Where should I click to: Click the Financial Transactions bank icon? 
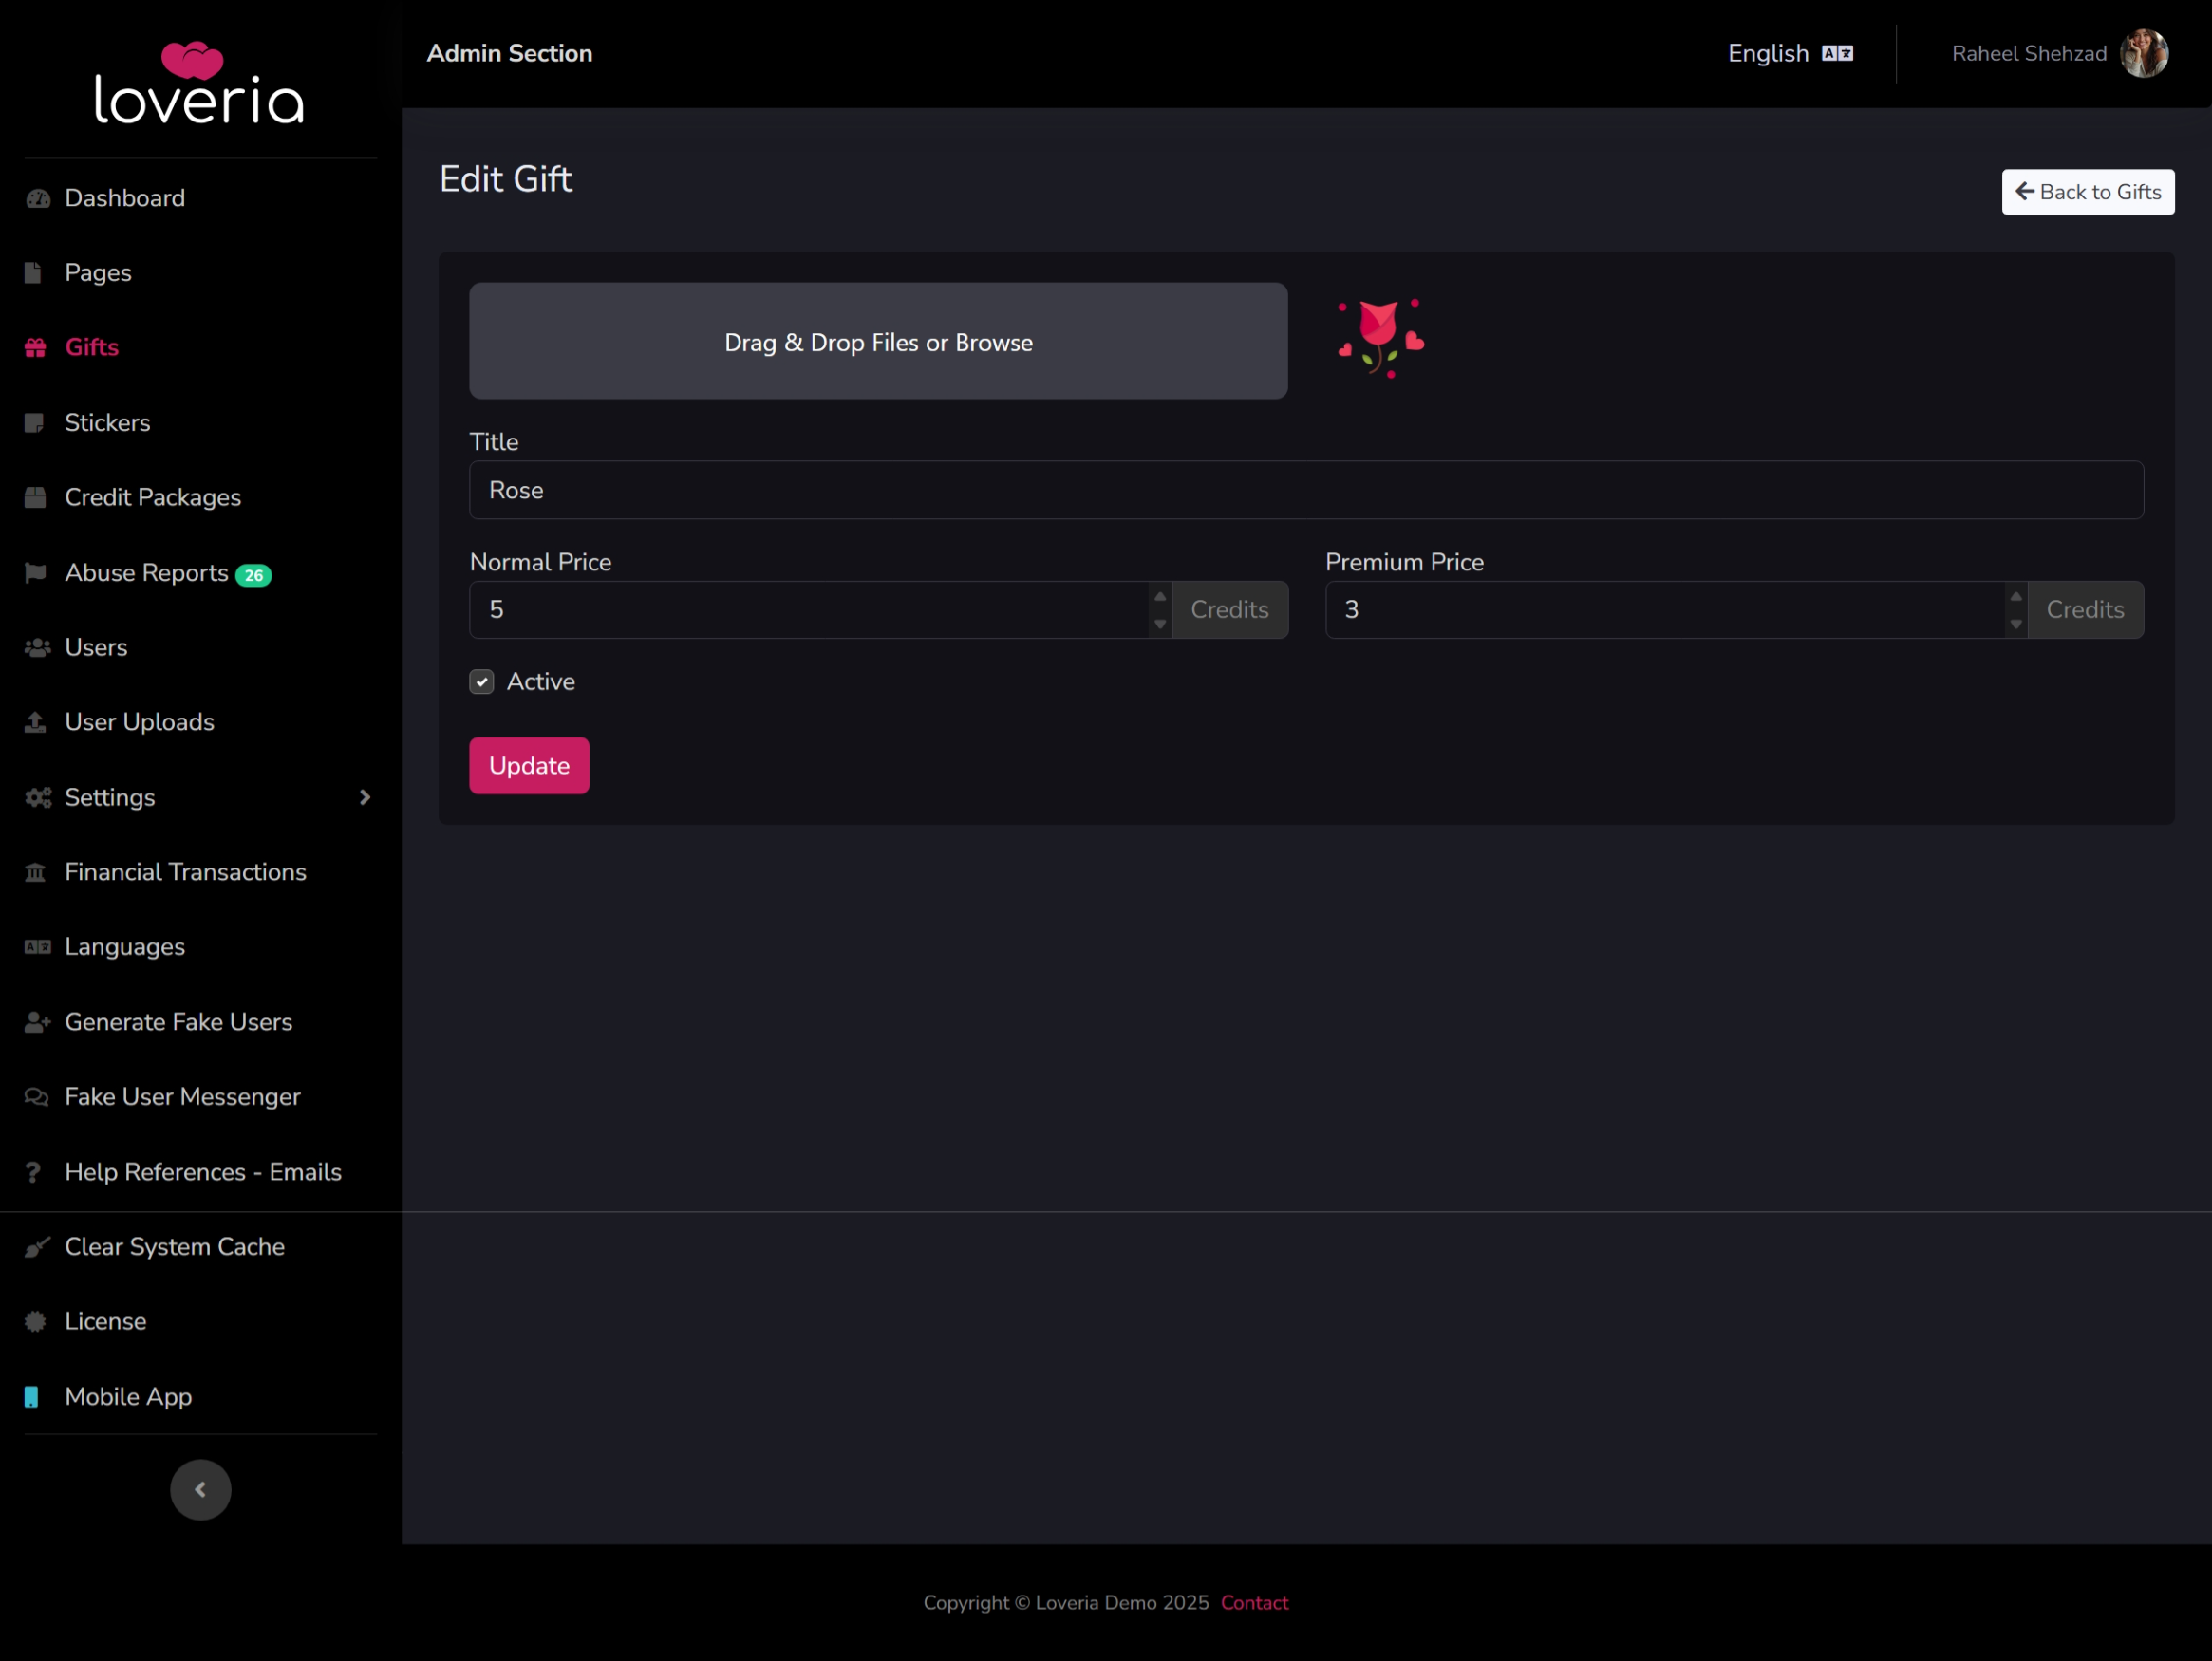click(36, 872)
